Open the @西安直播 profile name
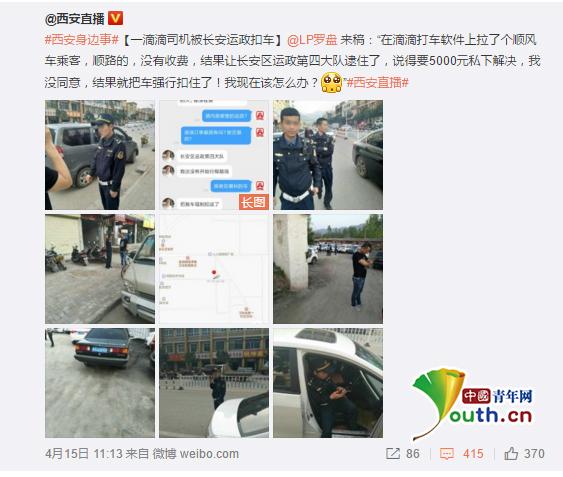 pyautogui.click(x=75, y=19)
